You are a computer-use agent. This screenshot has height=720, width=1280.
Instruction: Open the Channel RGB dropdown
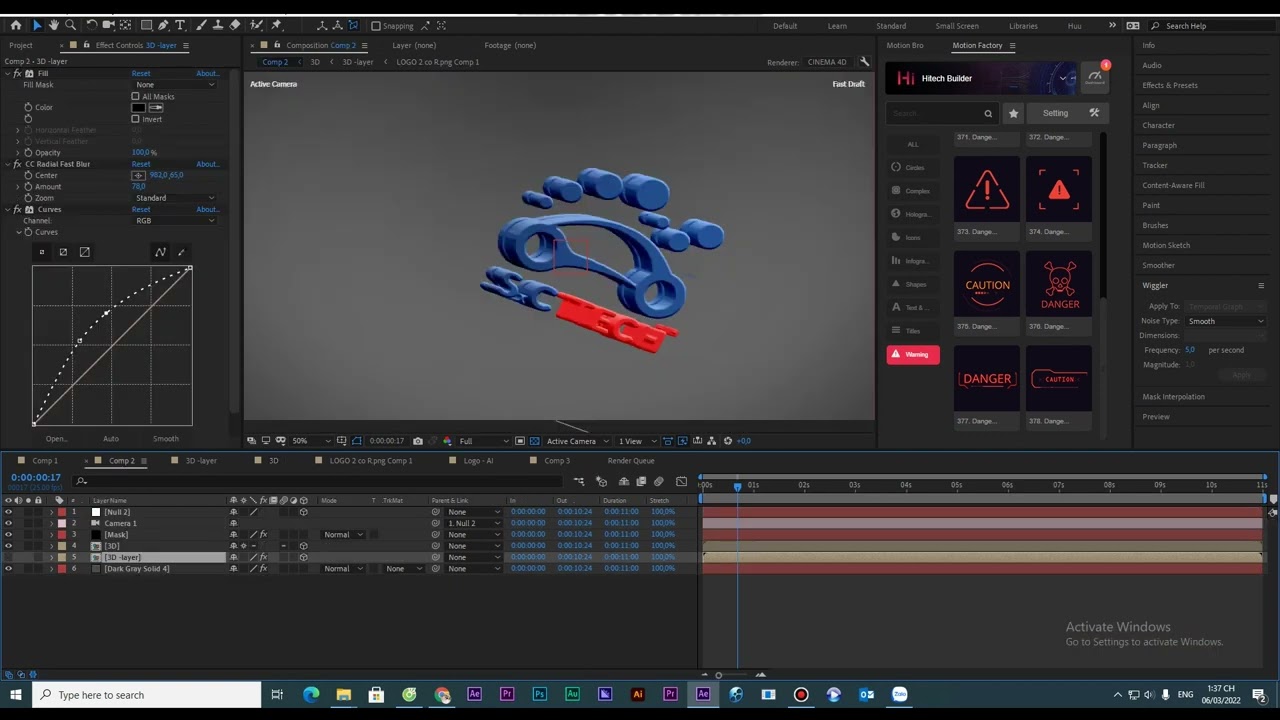coord(175,220)
